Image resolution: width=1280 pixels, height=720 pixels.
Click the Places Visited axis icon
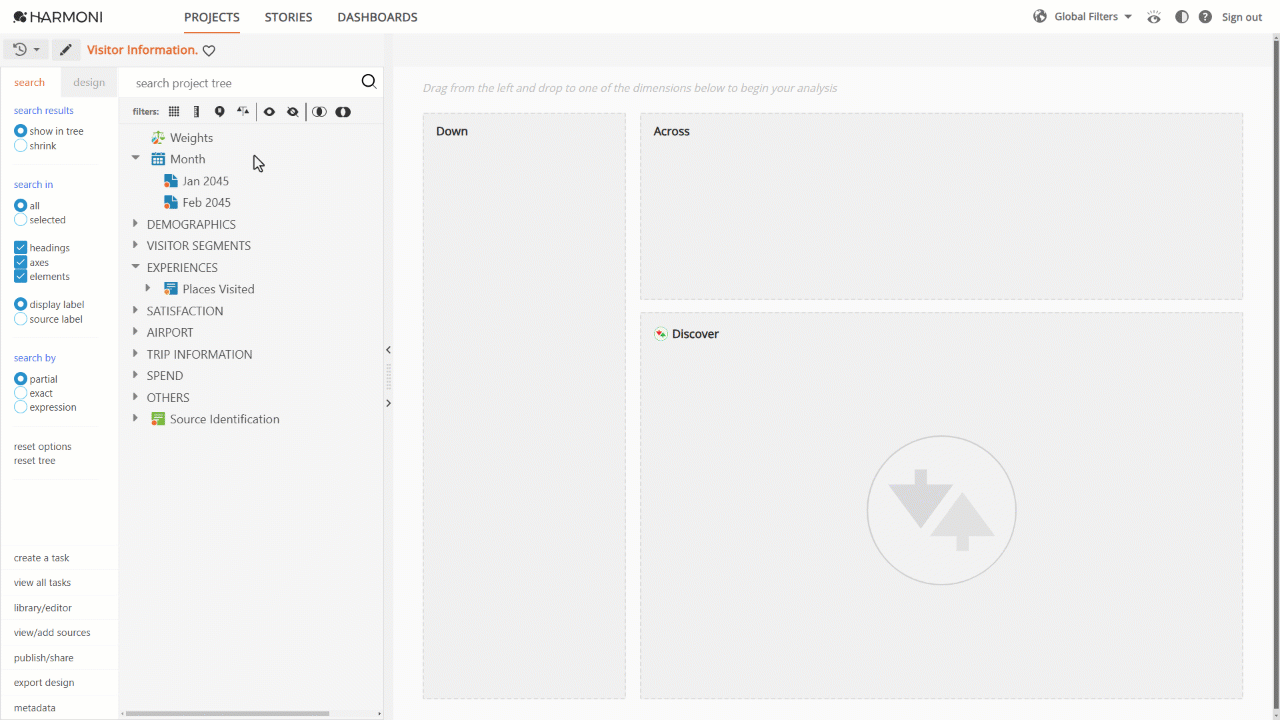171,289
